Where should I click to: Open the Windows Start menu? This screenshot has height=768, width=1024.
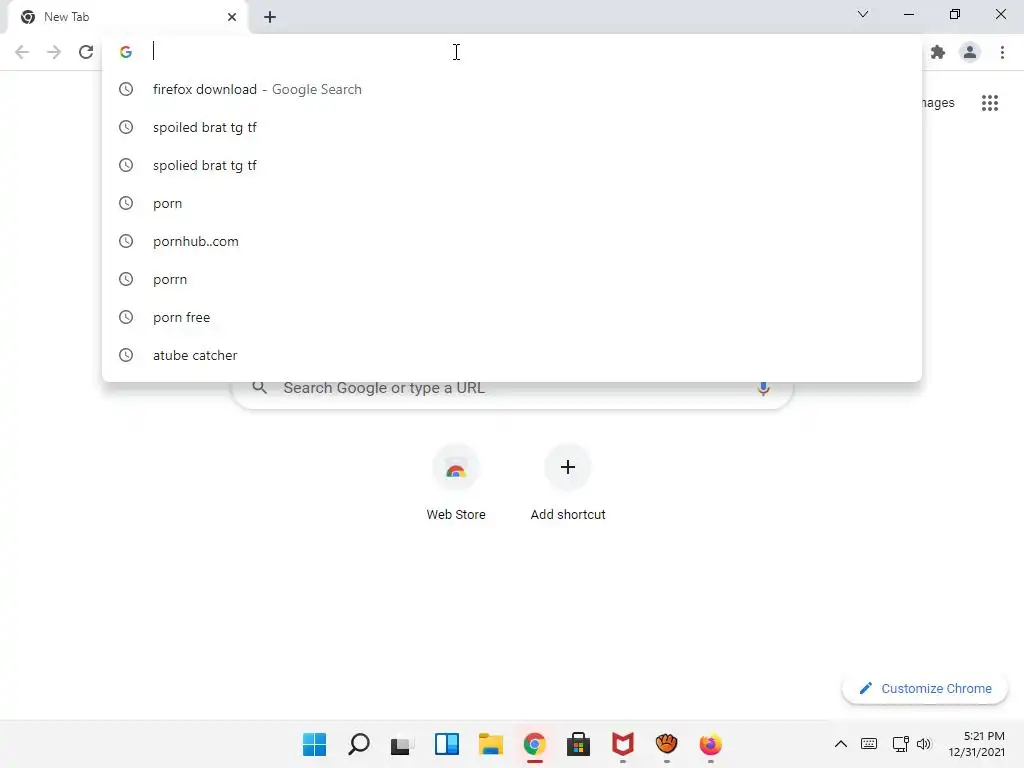314,744
